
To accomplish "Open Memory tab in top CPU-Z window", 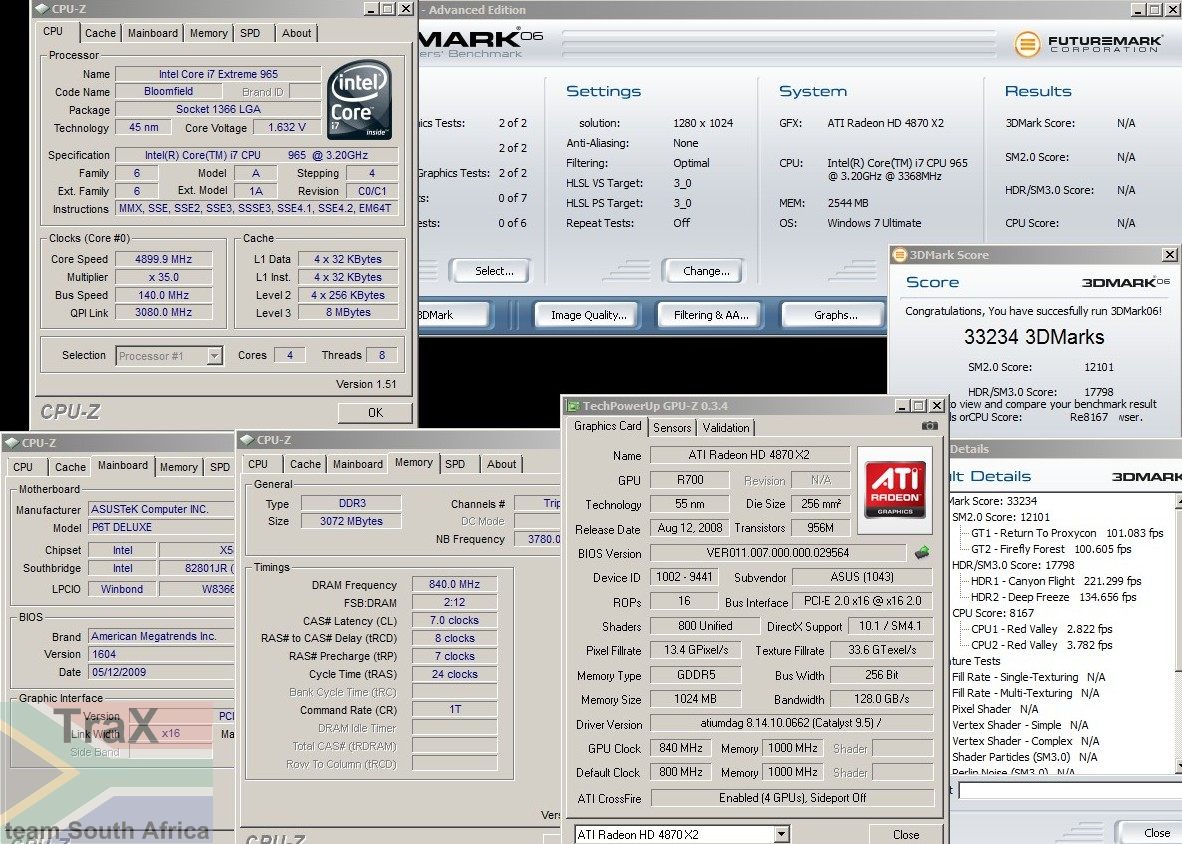I will click(x=209, y=33).
